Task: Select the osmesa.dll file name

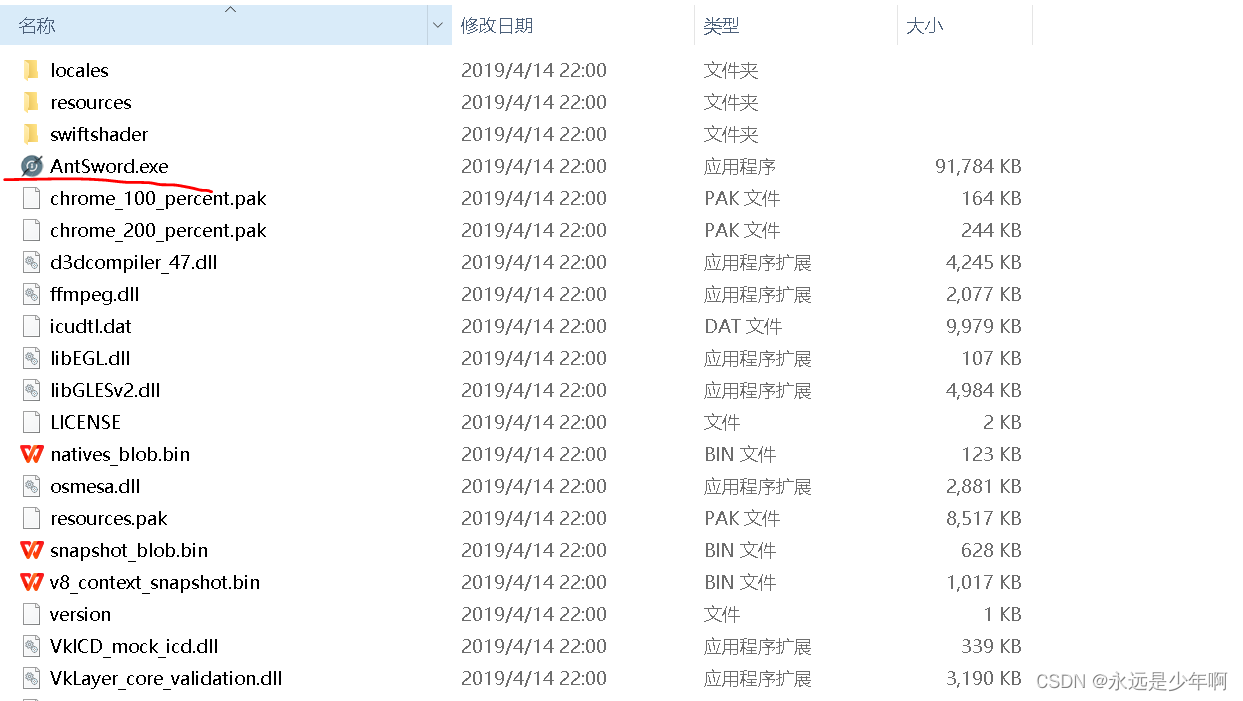Action: point(95,486)
